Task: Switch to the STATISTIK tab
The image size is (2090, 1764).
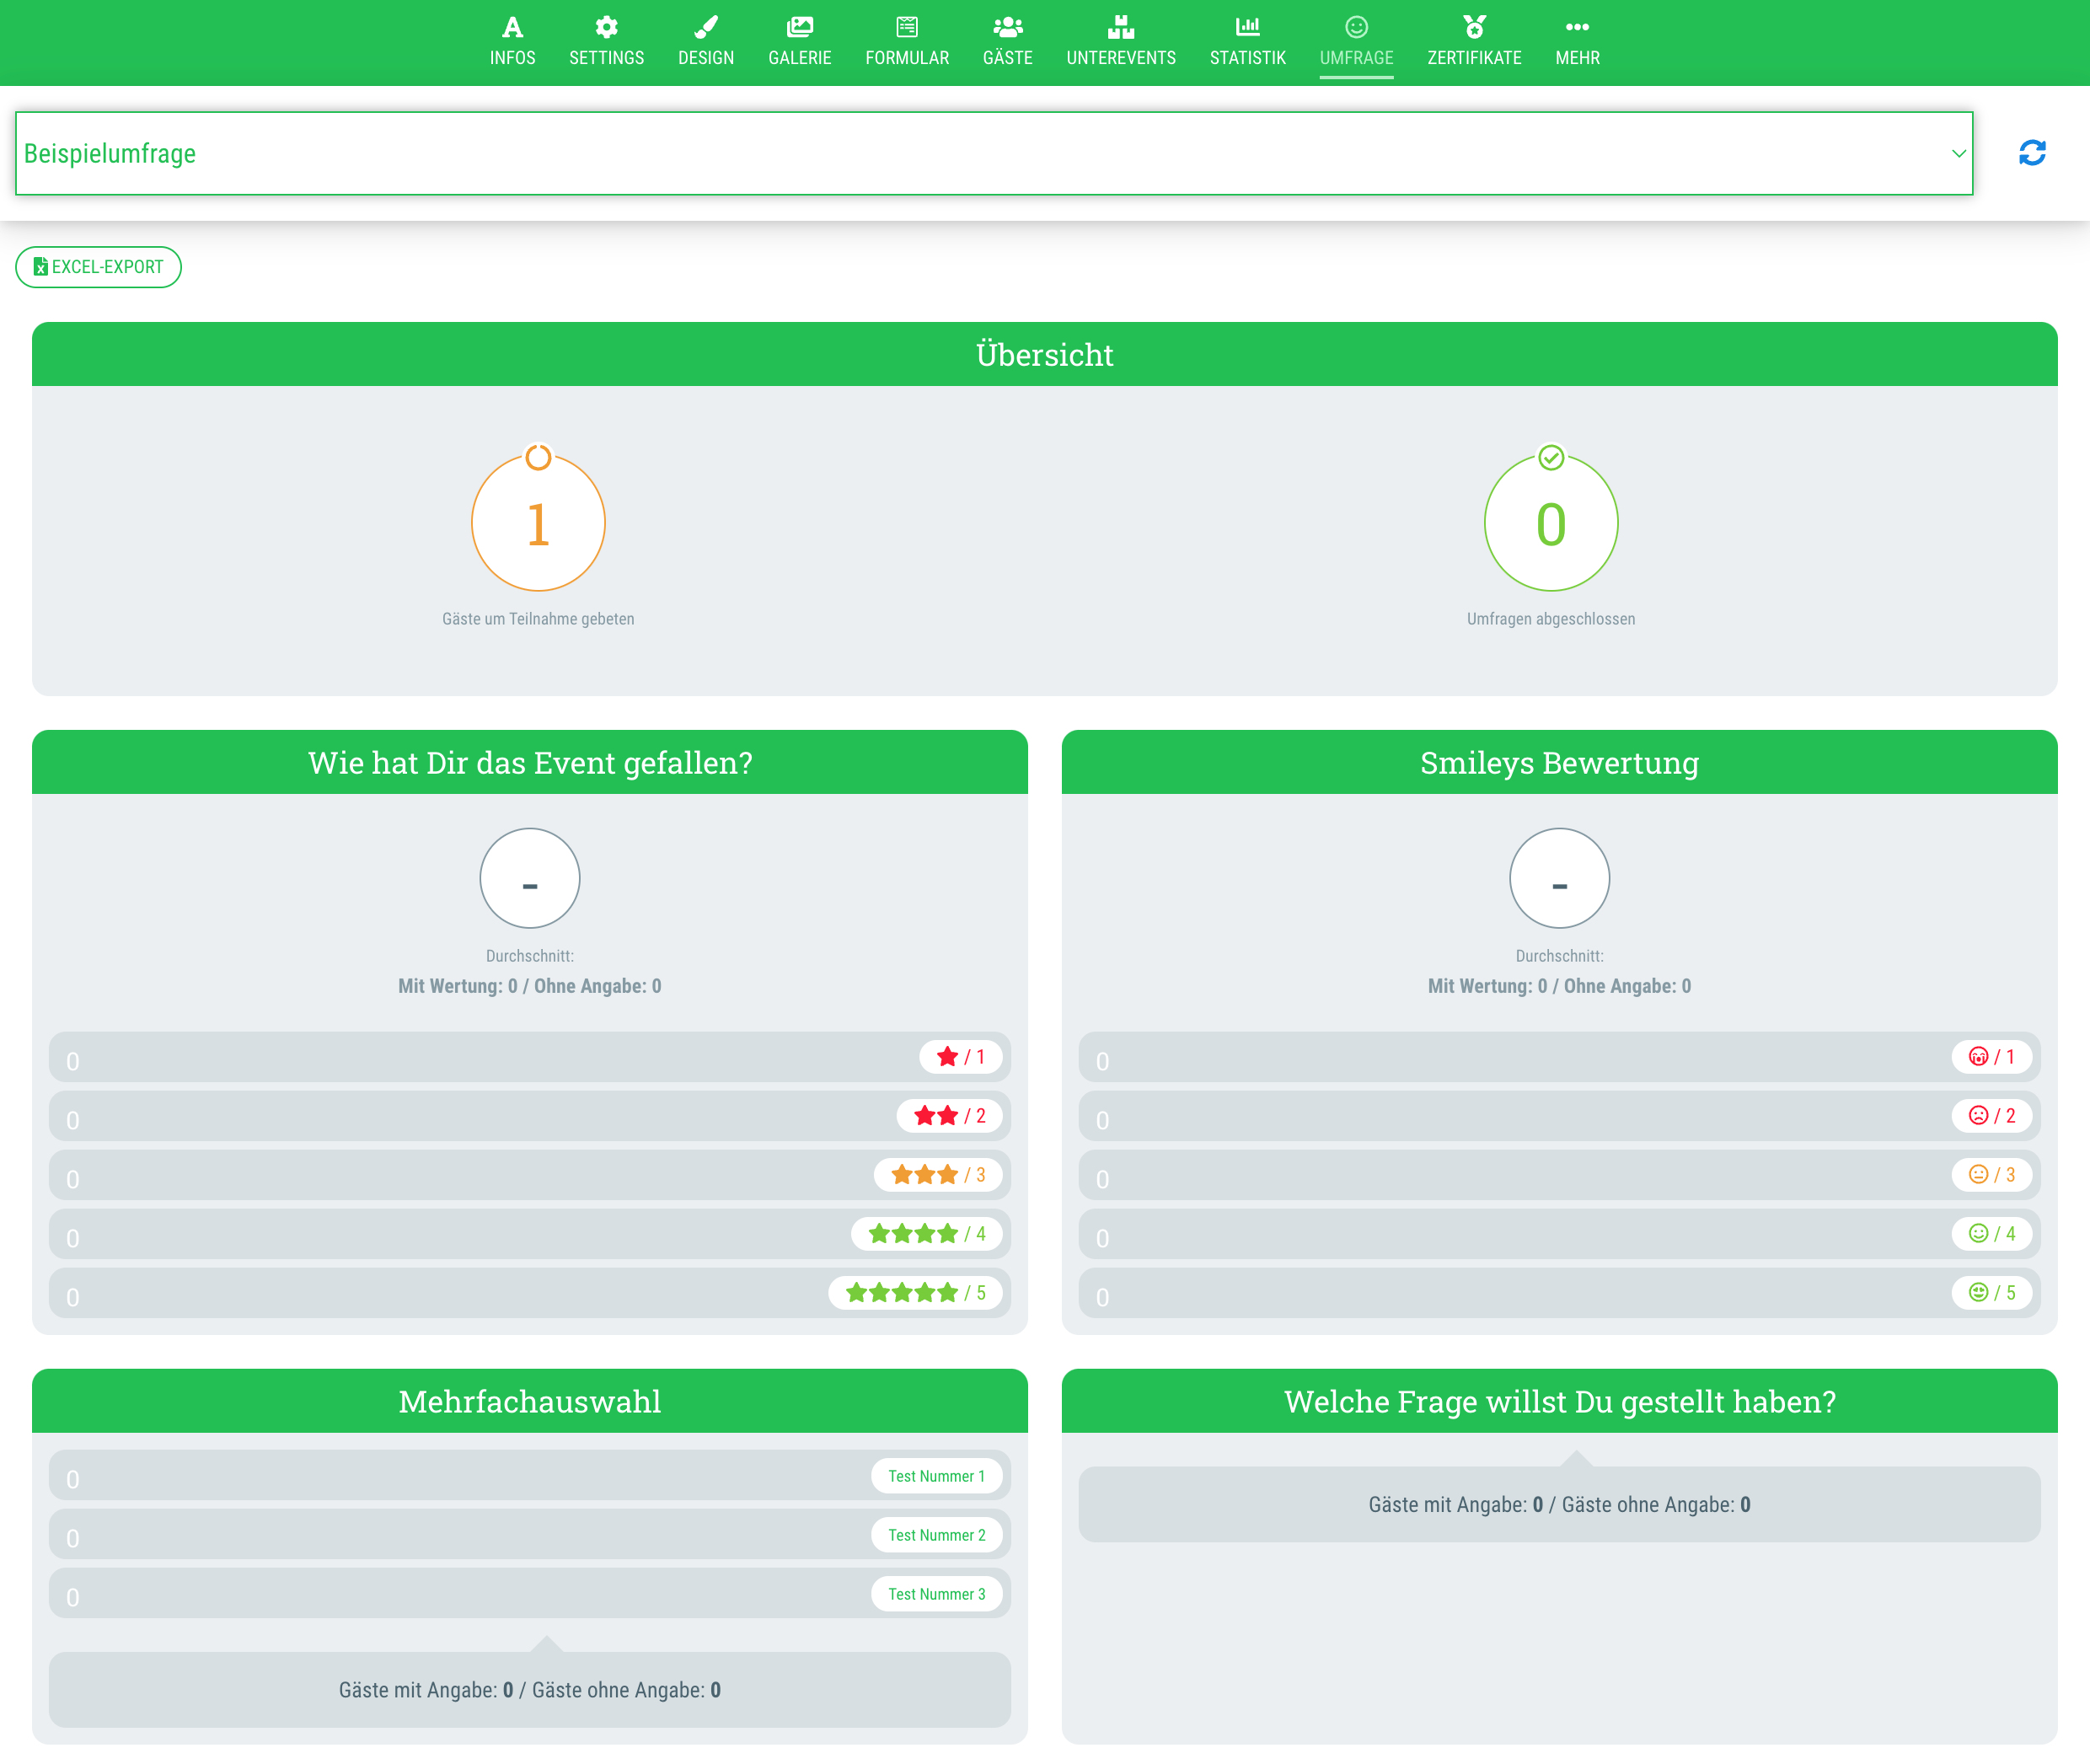Action: [x=1247, y=42]
